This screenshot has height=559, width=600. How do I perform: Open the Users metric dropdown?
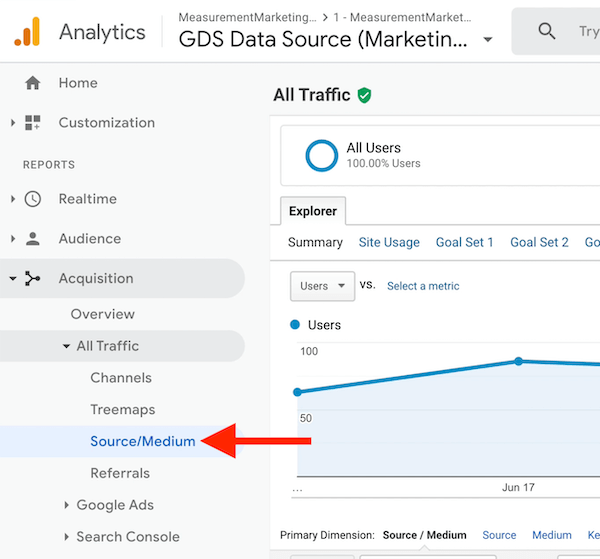322,286
